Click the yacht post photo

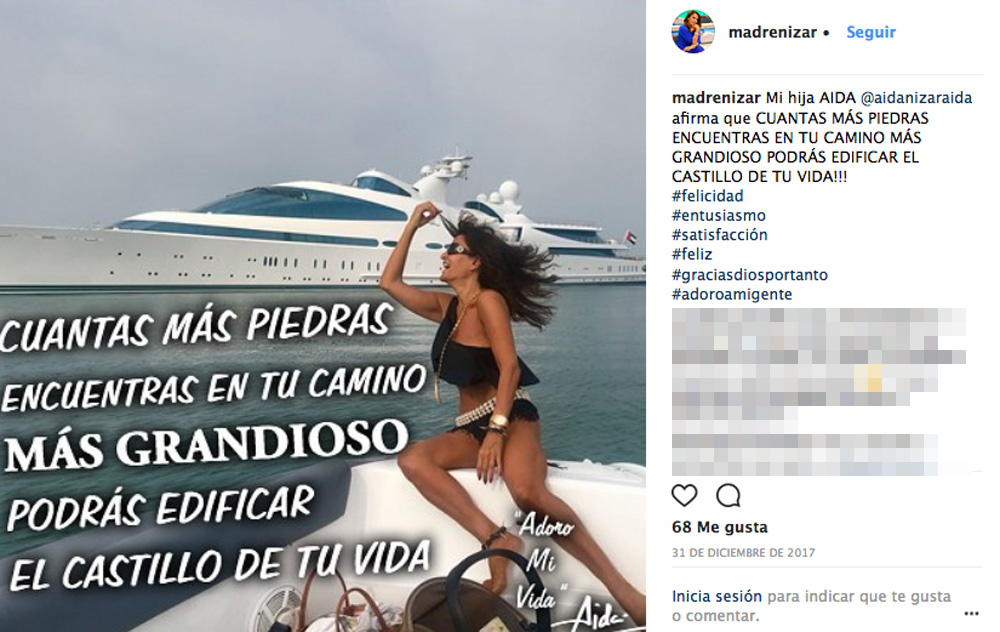coord(323,316)
